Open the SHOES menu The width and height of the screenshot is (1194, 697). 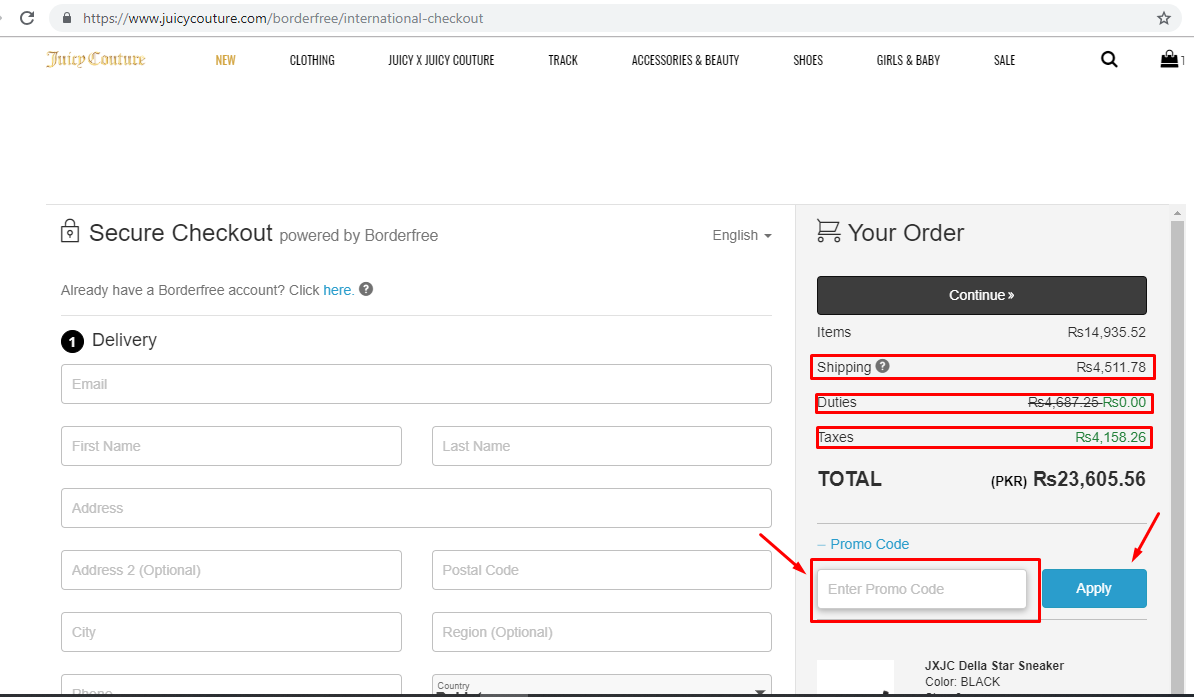click(x=808, y=60)
